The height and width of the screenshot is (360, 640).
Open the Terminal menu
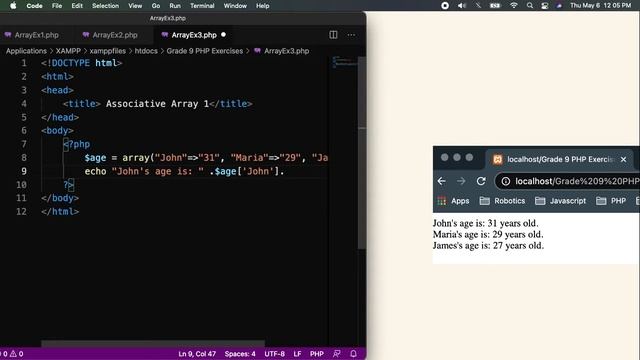coord(202,6)
